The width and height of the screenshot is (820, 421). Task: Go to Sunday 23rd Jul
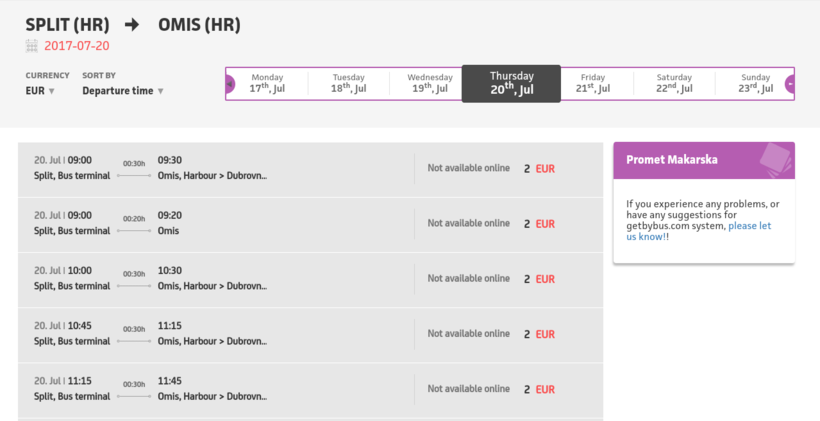pyautogui.click(x=754, y=84)
